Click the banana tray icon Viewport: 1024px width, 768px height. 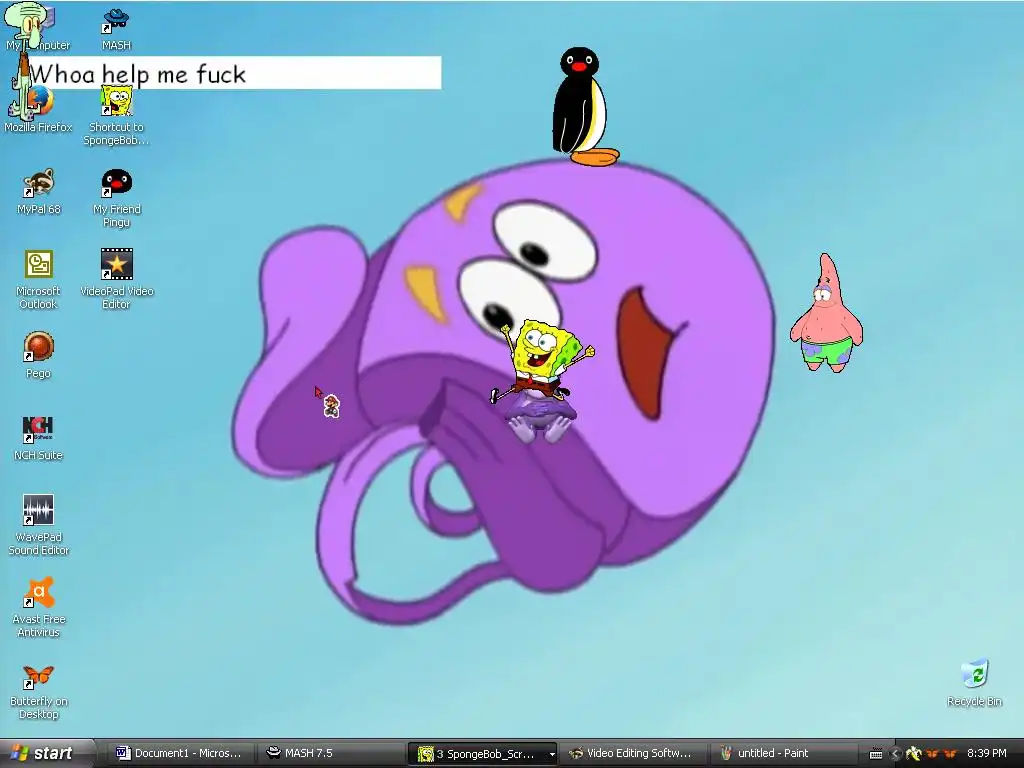[x=914, y=754]
